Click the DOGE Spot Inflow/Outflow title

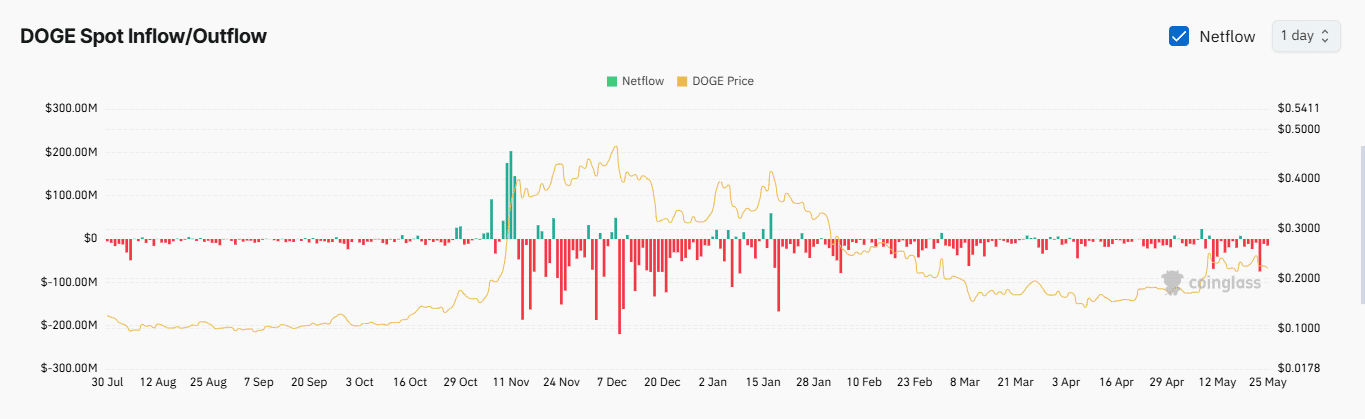pyautogui.click(x=143, y=37)
